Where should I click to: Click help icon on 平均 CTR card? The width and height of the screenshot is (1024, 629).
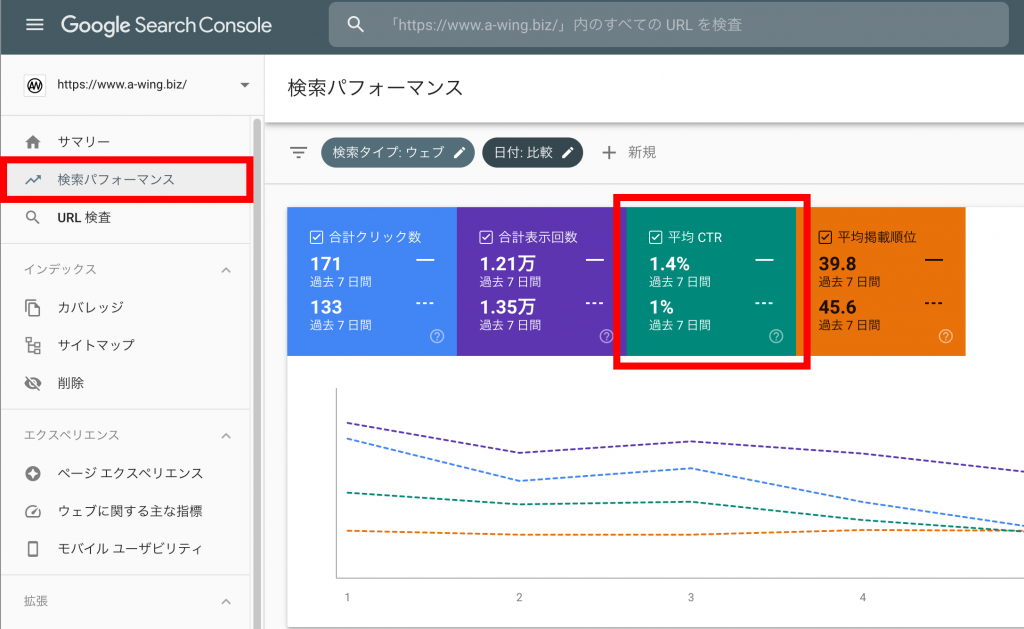pyautogui.click(x=776, y=336)
